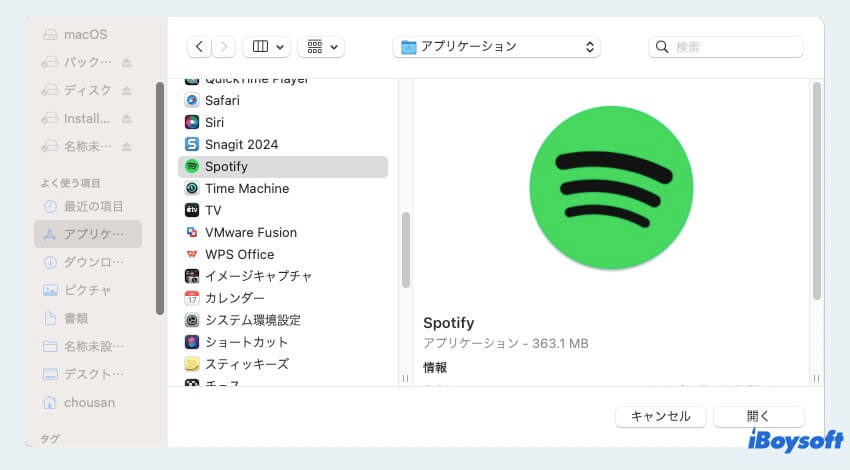Viewport: 850px width, 470px height.
Task: Open the column view mode dropdown
Action: click(x=266, y=47)
